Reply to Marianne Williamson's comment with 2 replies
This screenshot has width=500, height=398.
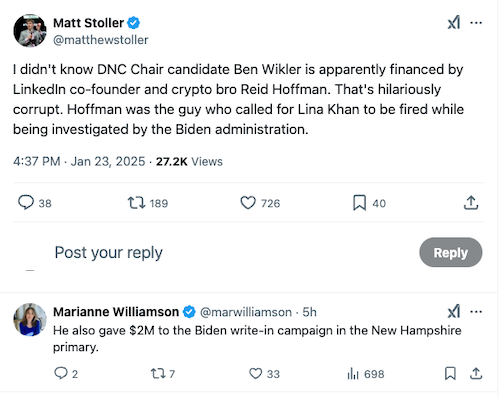click(61, 373)
